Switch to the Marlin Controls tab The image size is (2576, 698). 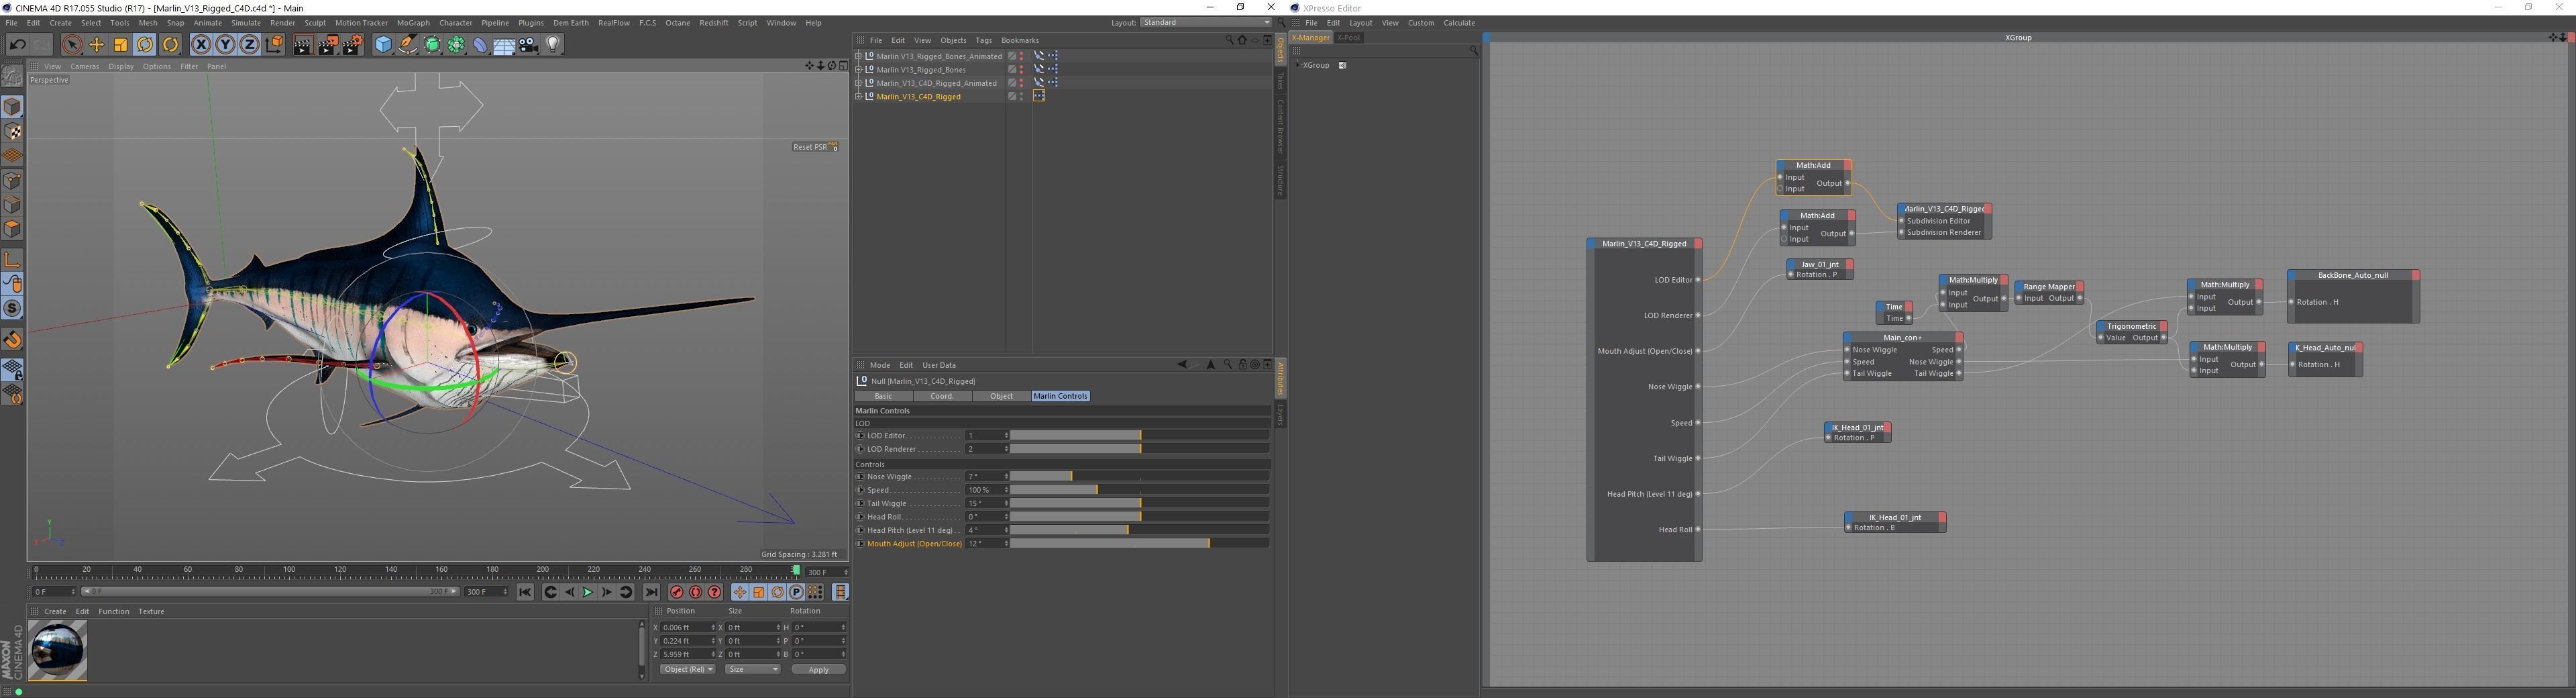1060,396
